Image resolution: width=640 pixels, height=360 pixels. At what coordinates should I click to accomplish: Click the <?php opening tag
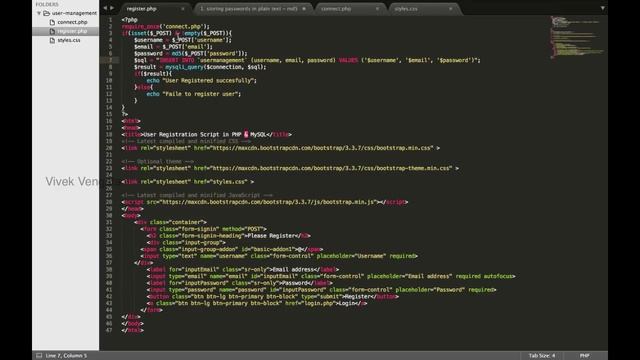(x=129, y=20)
